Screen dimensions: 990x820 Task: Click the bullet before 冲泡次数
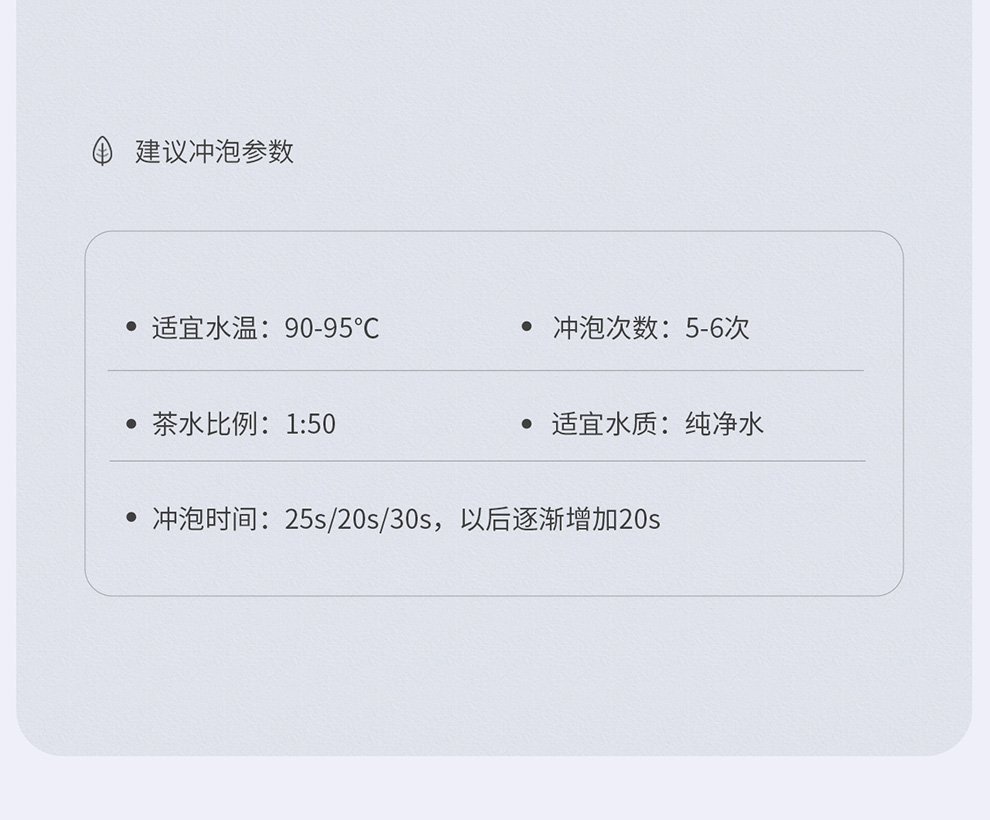527,326
